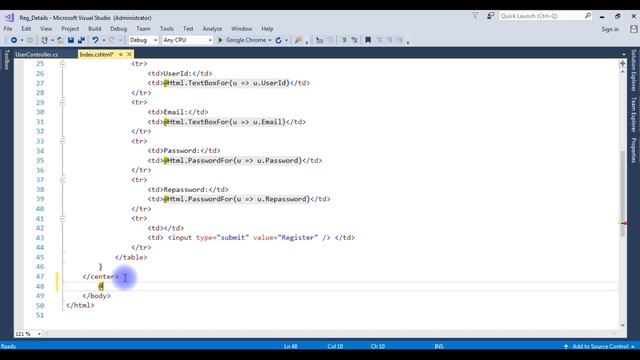Screen dimensions: 640x360
Task: Collapse the tr block at line 25
Action: [x=62, y=64]
